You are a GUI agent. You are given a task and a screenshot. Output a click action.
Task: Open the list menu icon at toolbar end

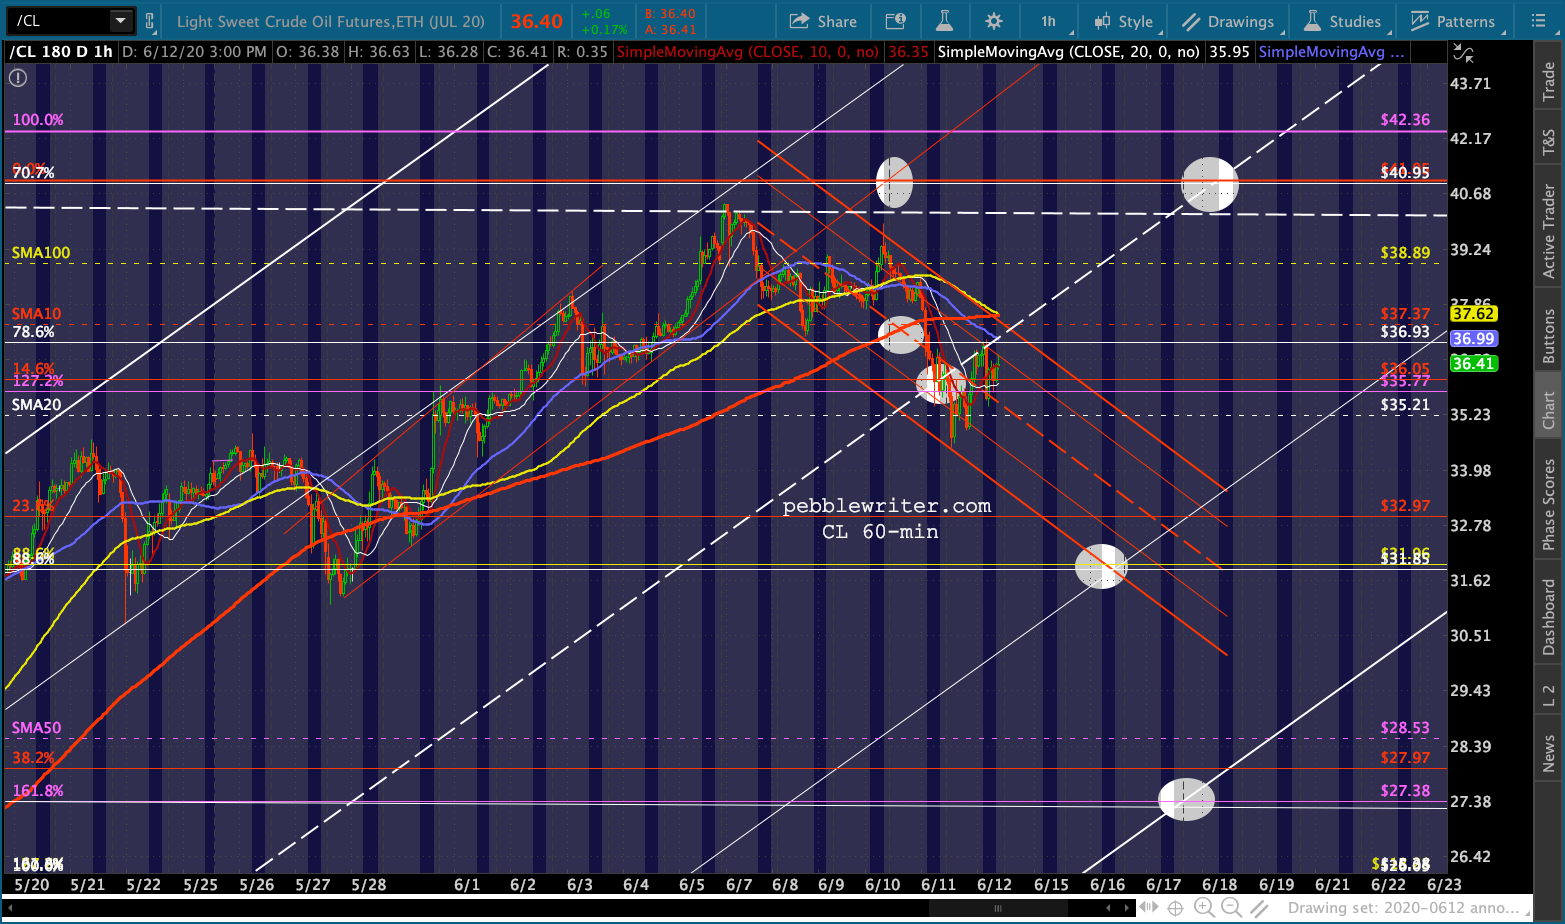[1538, 21]
